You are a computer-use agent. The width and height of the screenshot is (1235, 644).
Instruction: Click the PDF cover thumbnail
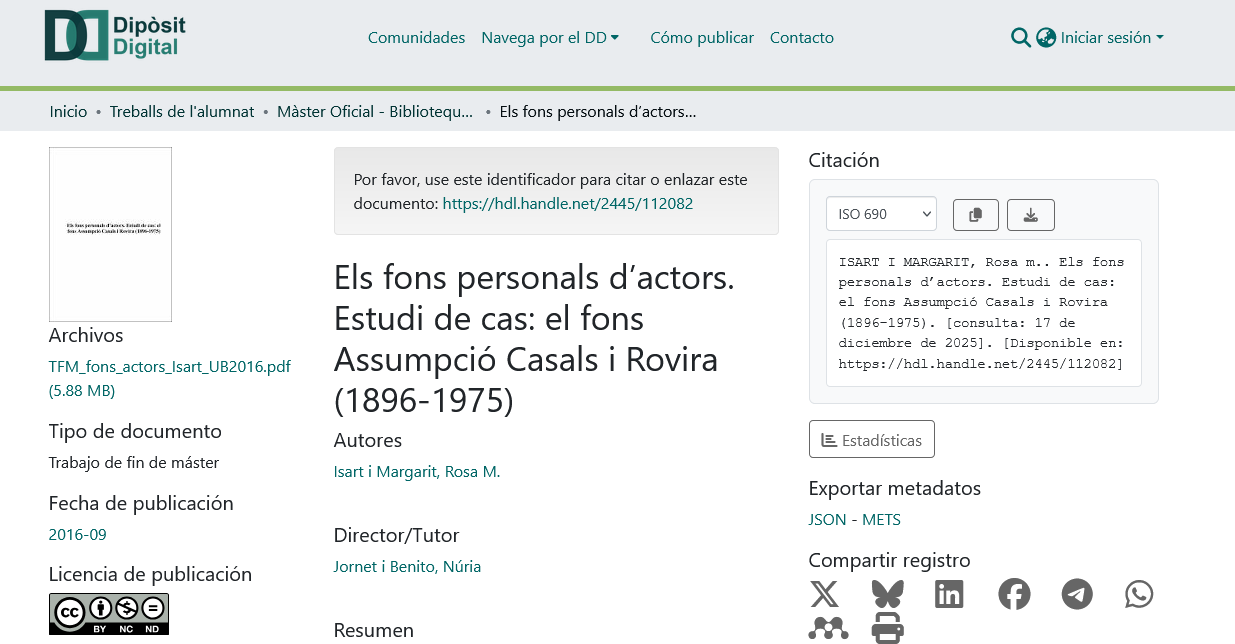coord(110,234)
